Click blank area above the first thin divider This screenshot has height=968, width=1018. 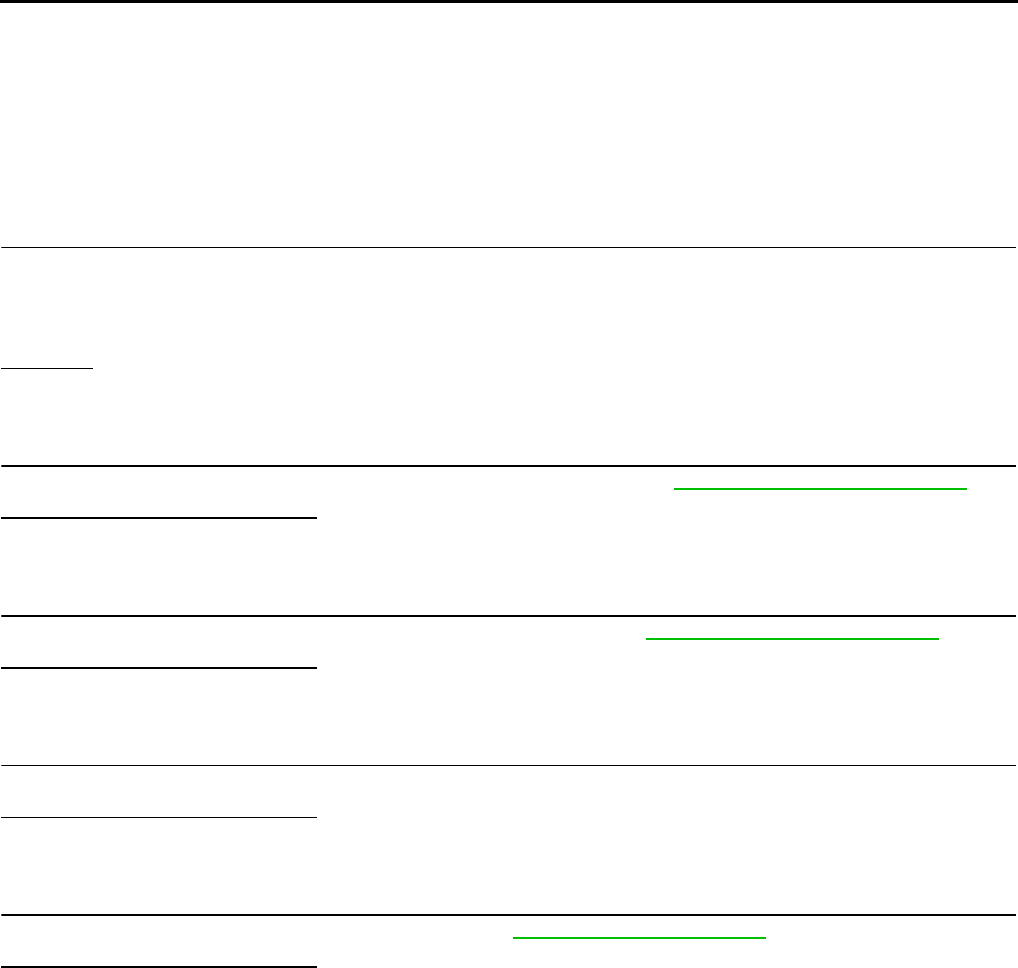508,125
